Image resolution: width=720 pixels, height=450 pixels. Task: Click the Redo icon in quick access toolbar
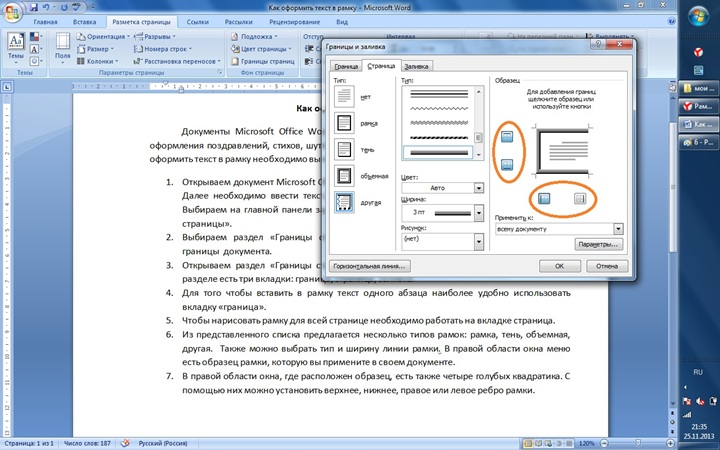(64, 7)
